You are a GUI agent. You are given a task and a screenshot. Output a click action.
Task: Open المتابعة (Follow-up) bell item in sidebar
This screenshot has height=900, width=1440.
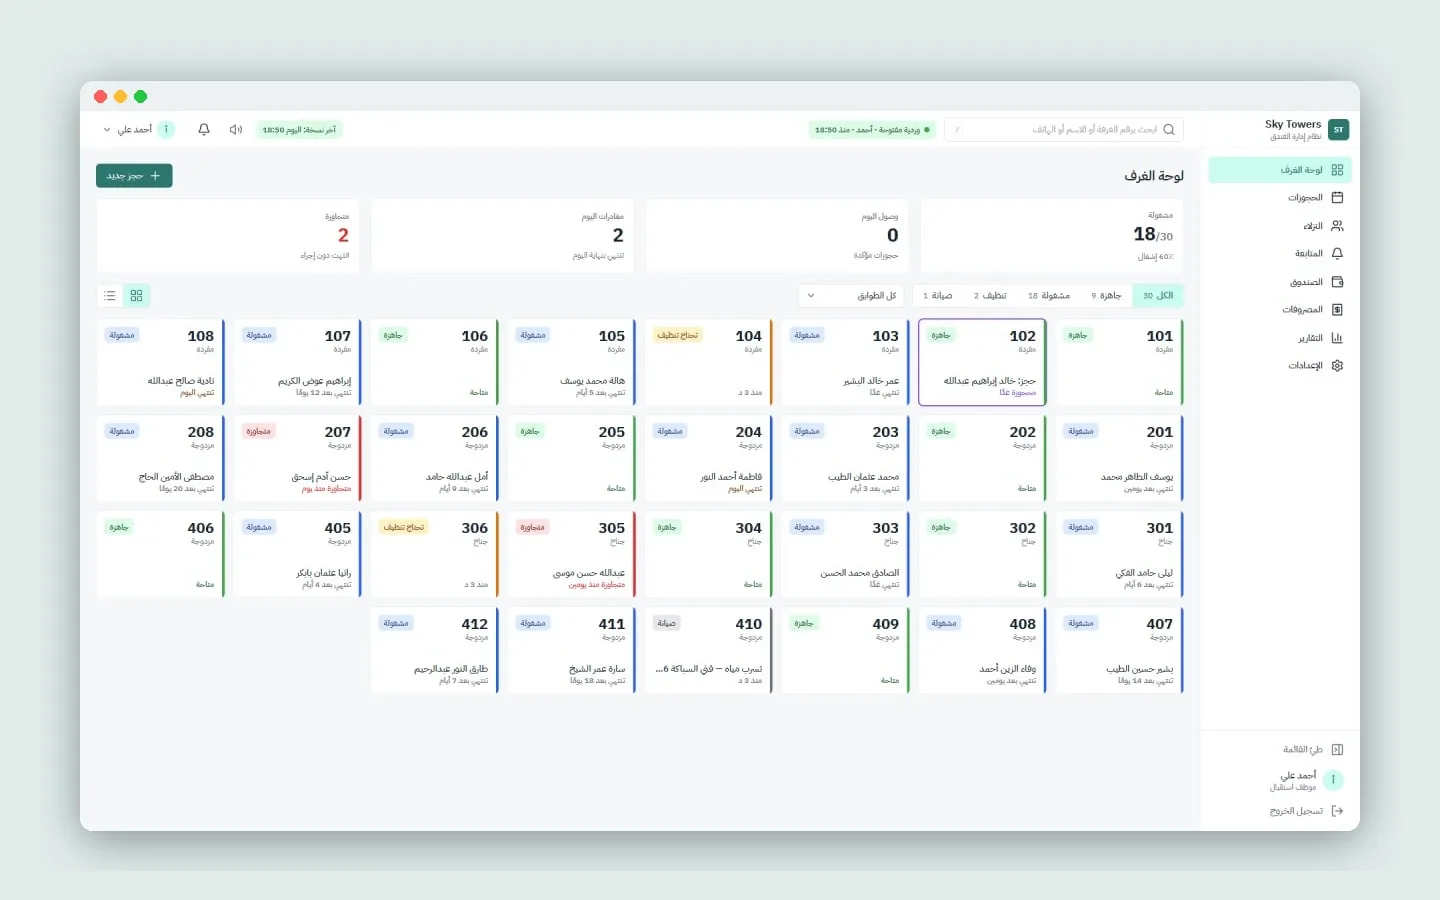[x=1280, y=254]
